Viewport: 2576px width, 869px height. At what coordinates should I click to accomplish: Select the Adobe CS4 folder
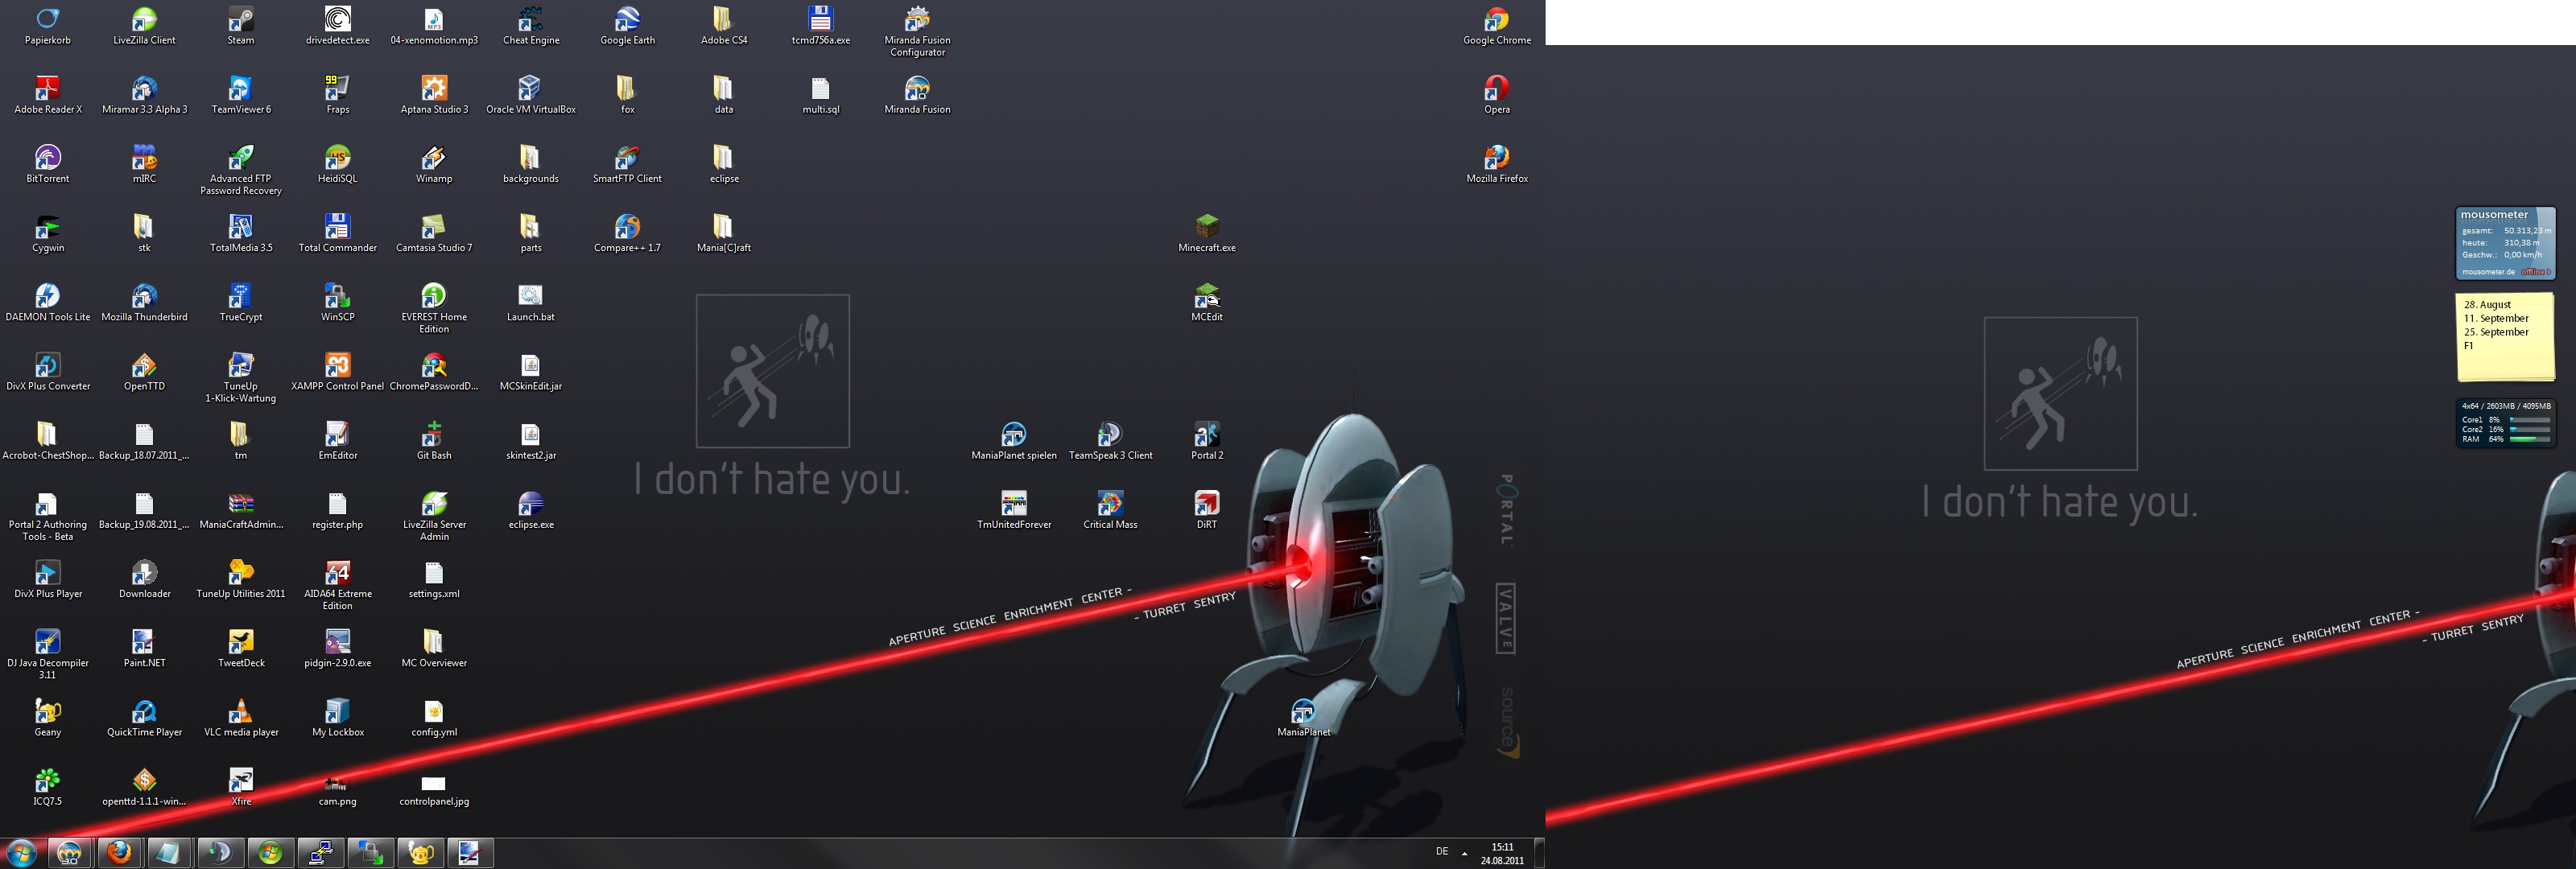click(724, 25)
